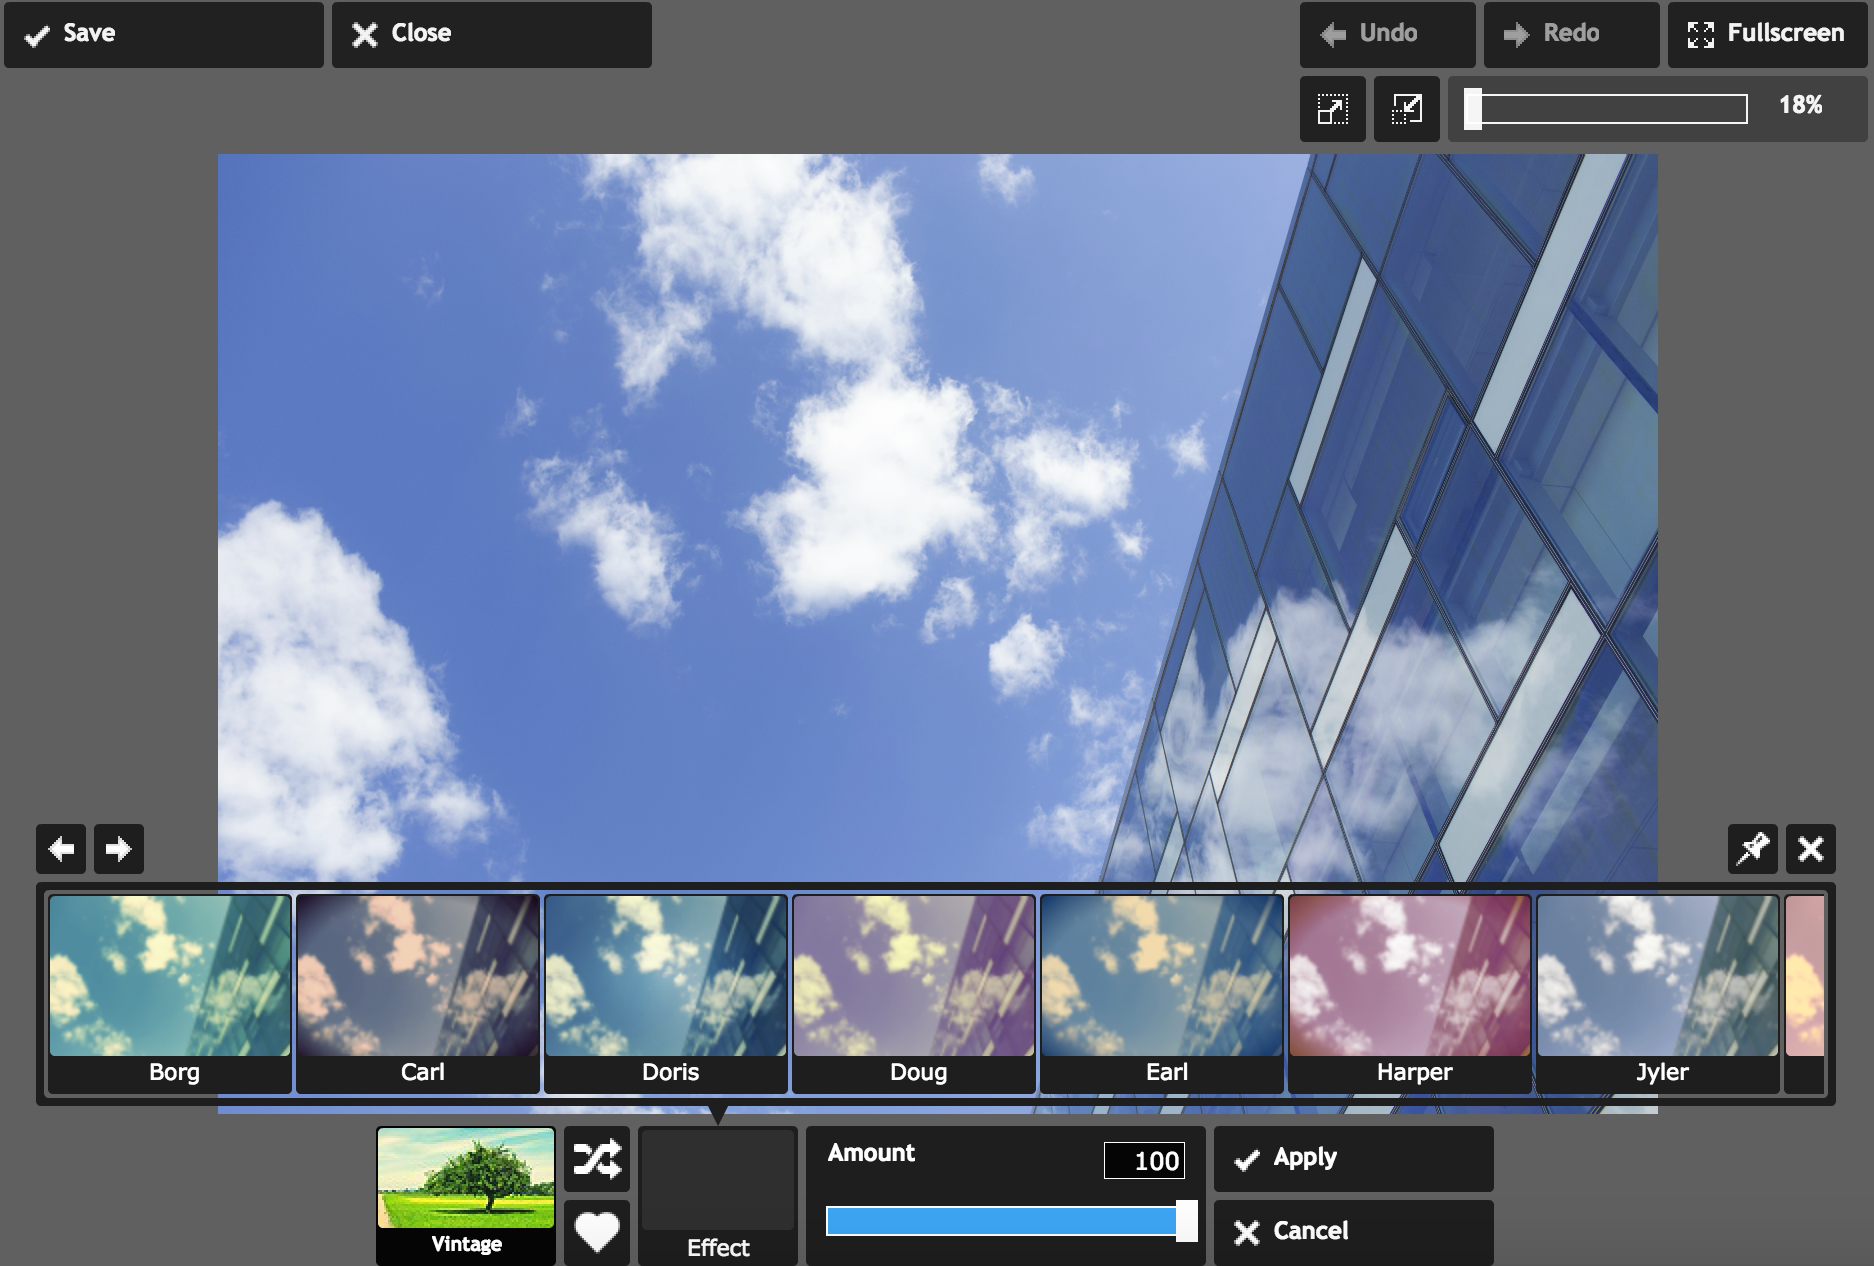Screen dimensions: 1874x1266
Task: Go to previous effects with left arrow
Action: coord(61,850)
